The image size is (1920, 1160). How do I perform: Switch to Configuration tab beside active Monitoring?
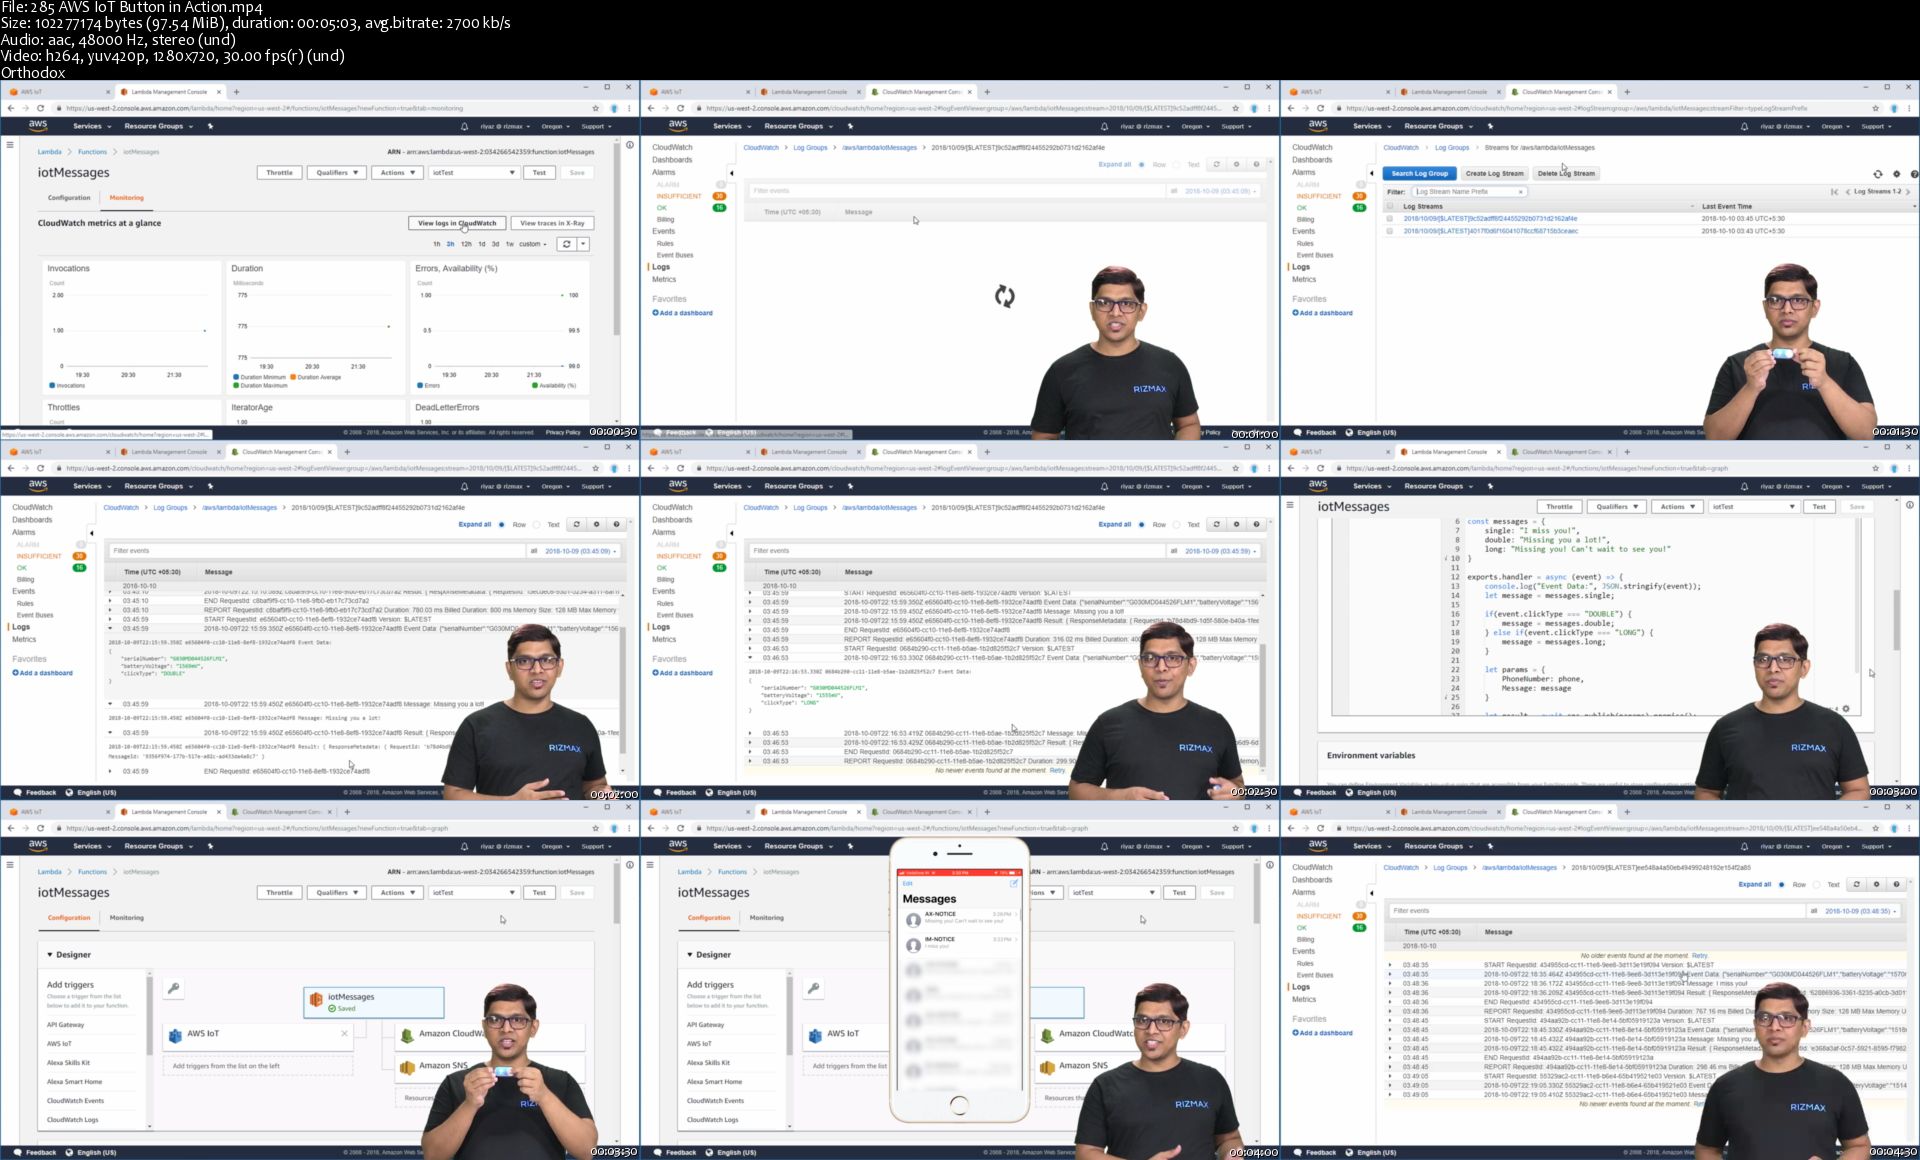click(x=69, y=198)
